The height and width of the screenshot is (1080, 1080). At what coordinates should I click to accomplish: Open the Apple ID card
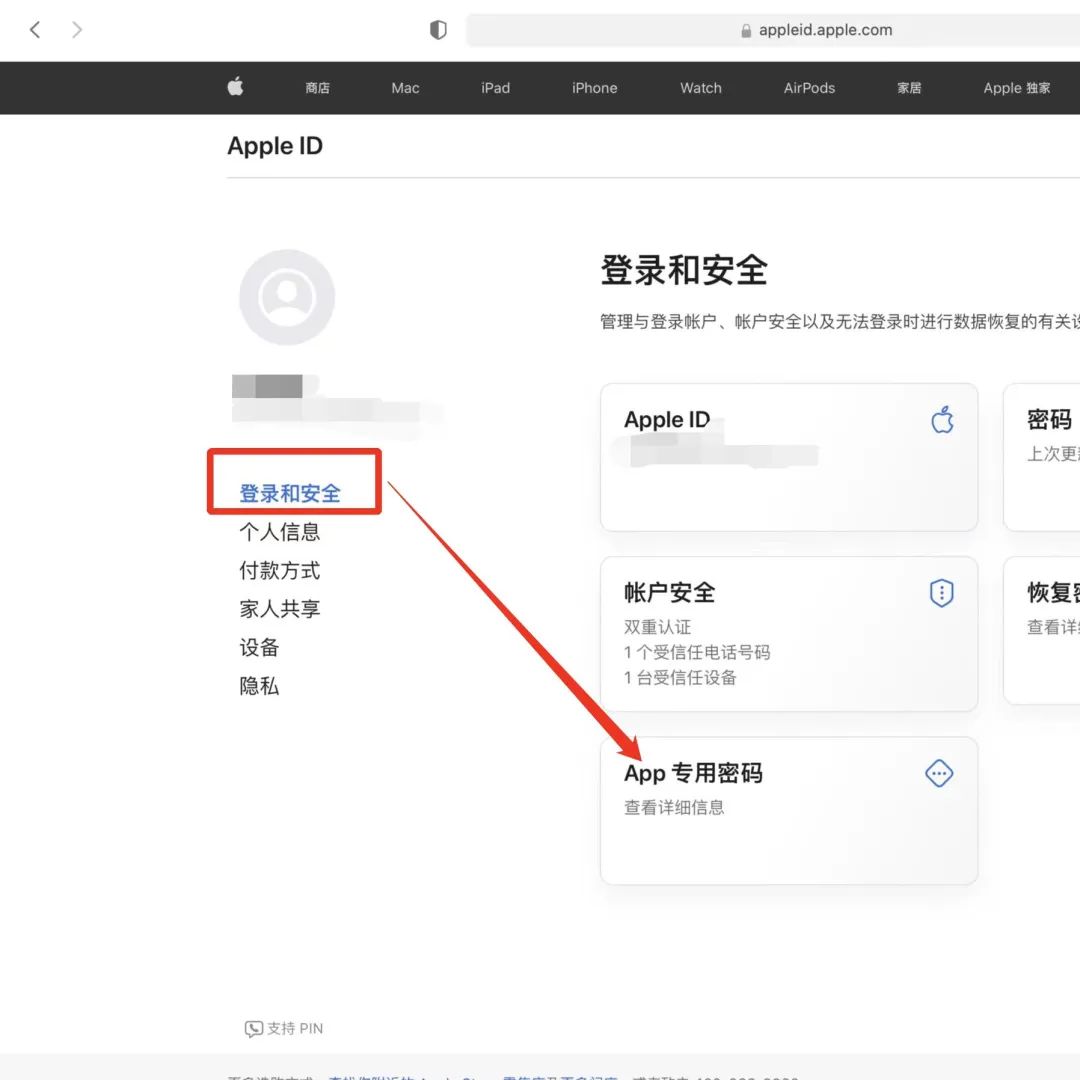pyautogui.click(x=789, y=457)
